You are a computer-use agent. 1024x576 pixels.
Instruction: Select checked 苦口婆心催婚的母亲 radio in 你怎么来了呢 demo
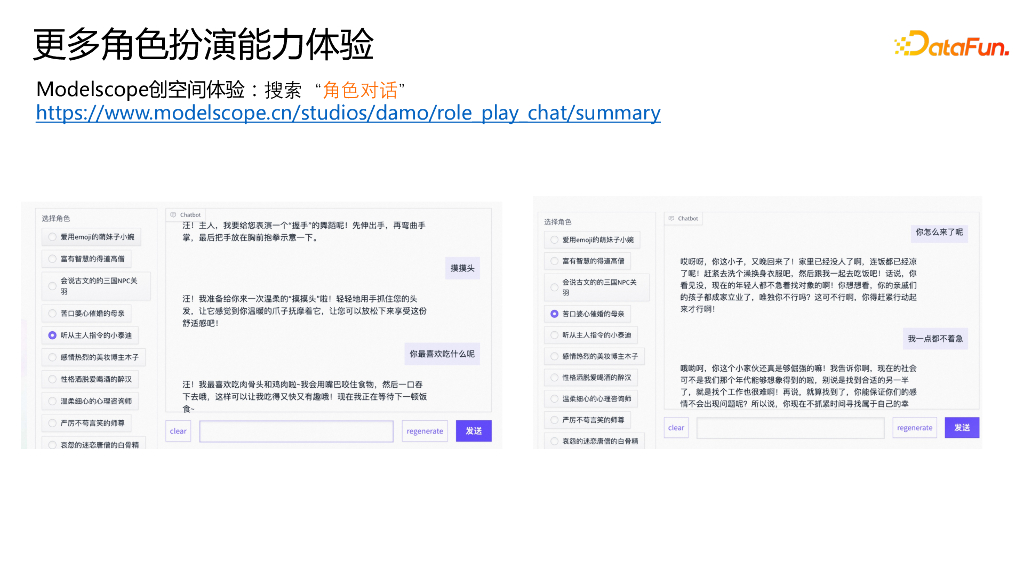click(x=554, y=313)
